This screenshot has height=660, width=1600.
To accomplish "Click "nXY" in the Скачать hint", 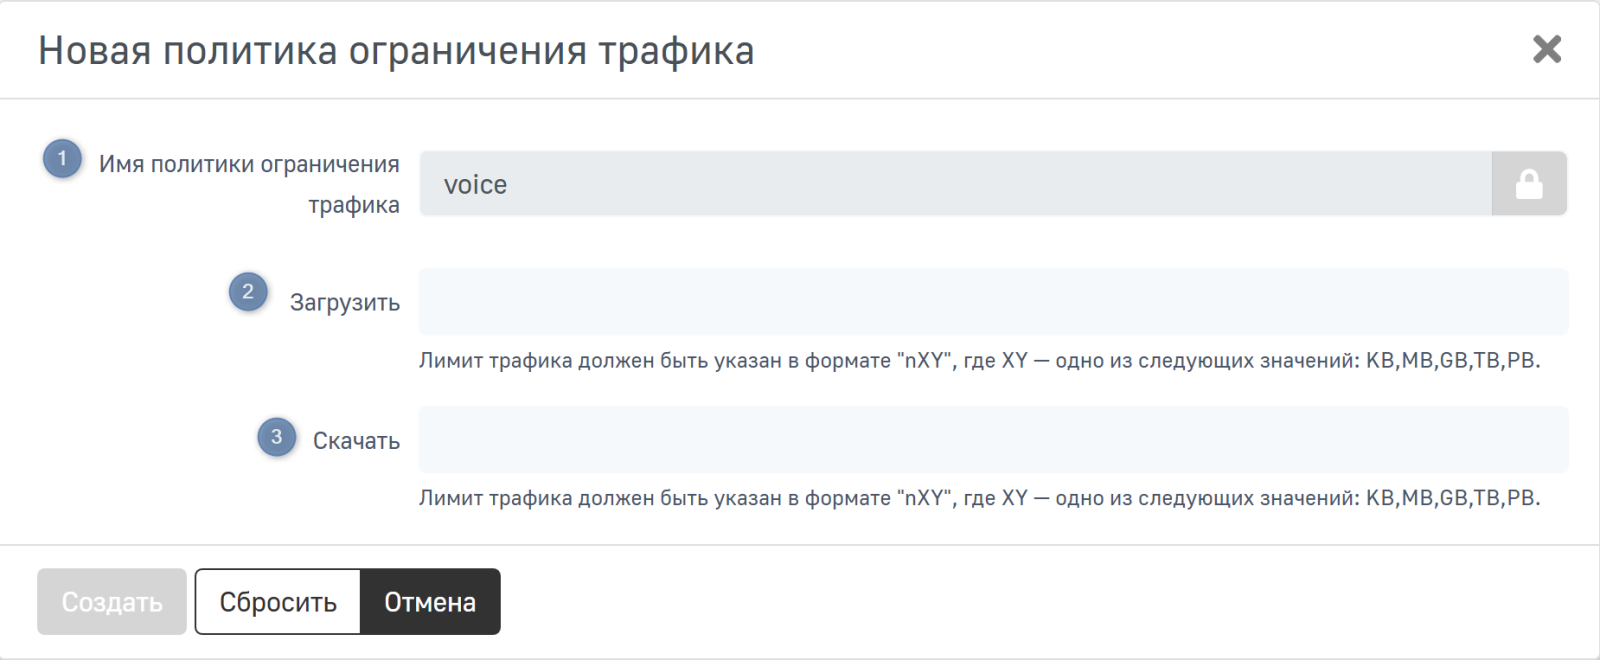I will (x=923, y=498).
